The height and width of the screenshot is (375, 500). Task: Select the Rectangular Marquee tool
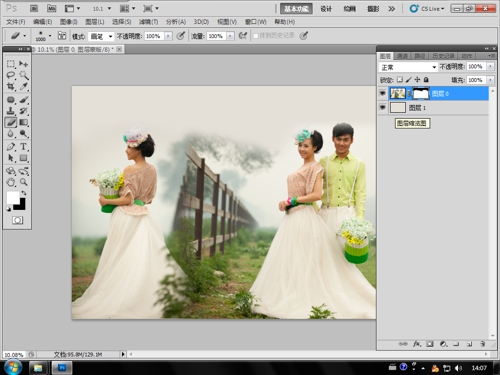(x=11, y=64)
